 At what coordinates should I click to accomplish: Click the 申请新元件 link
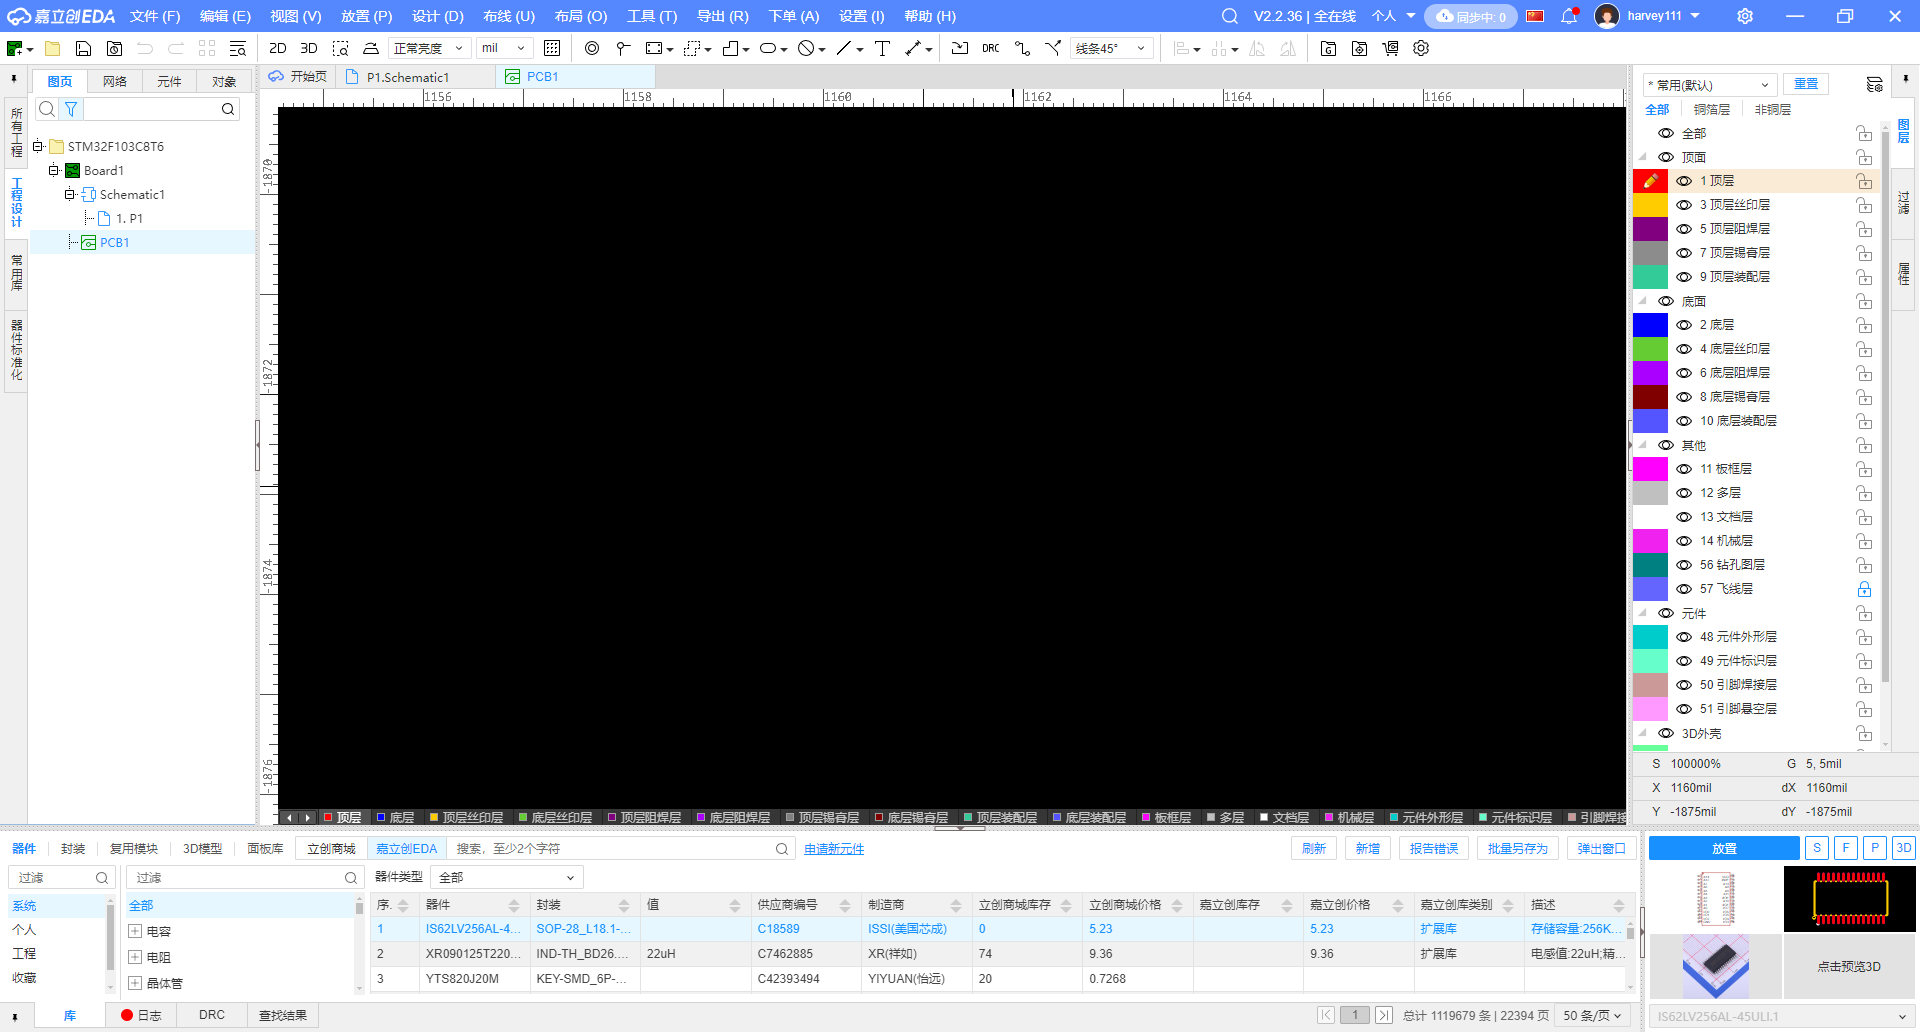tap(834, 849)
